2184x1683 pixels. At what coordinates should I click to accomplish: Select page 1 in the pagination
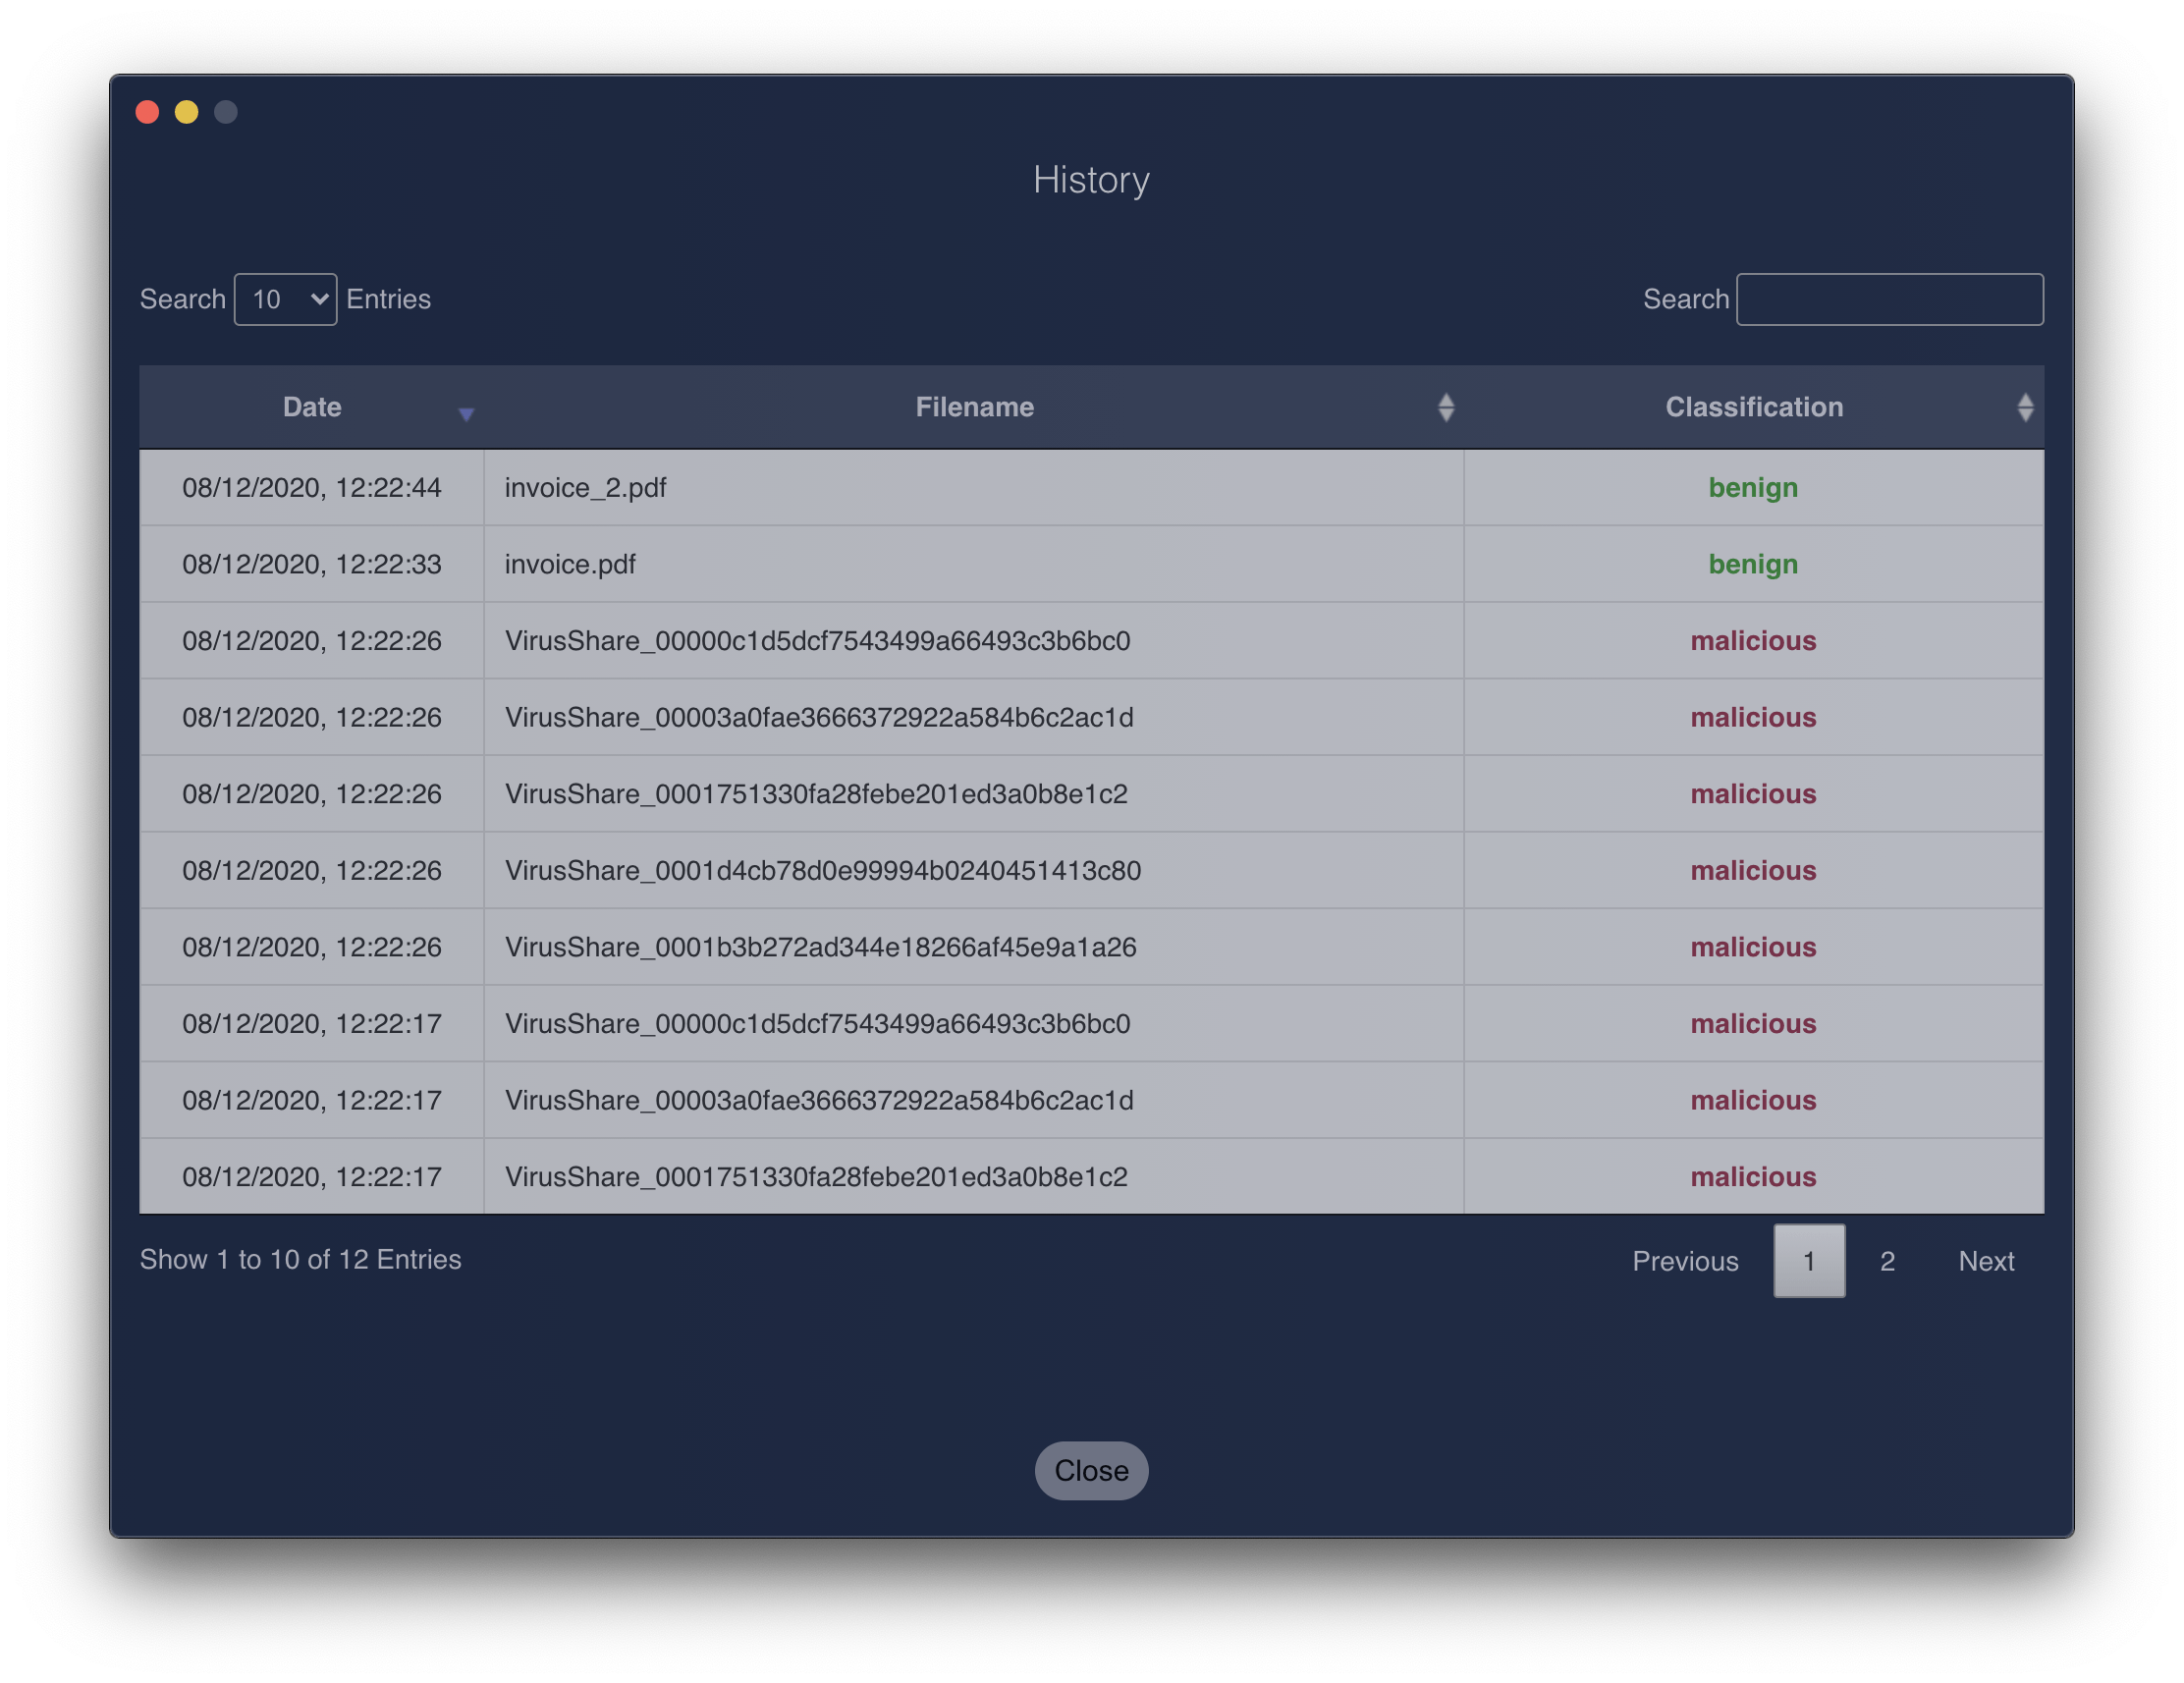[1810, 1261]
